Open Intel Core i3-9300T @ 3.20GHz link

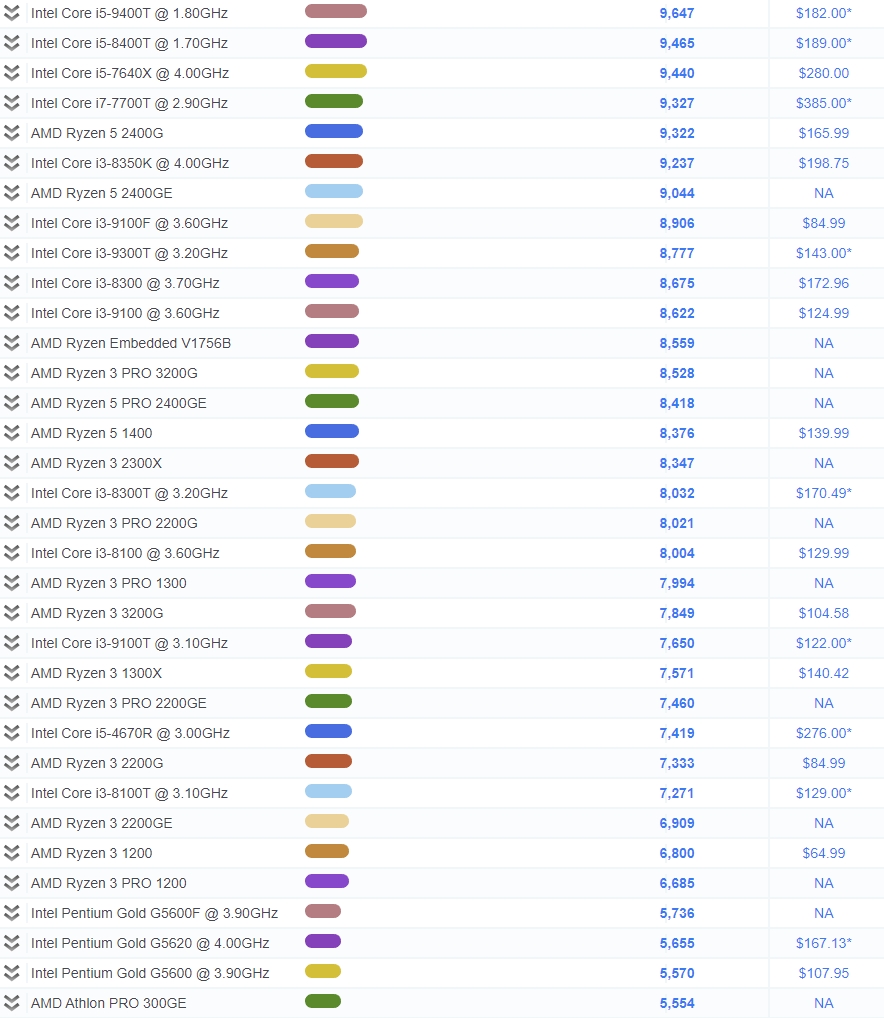129,253
